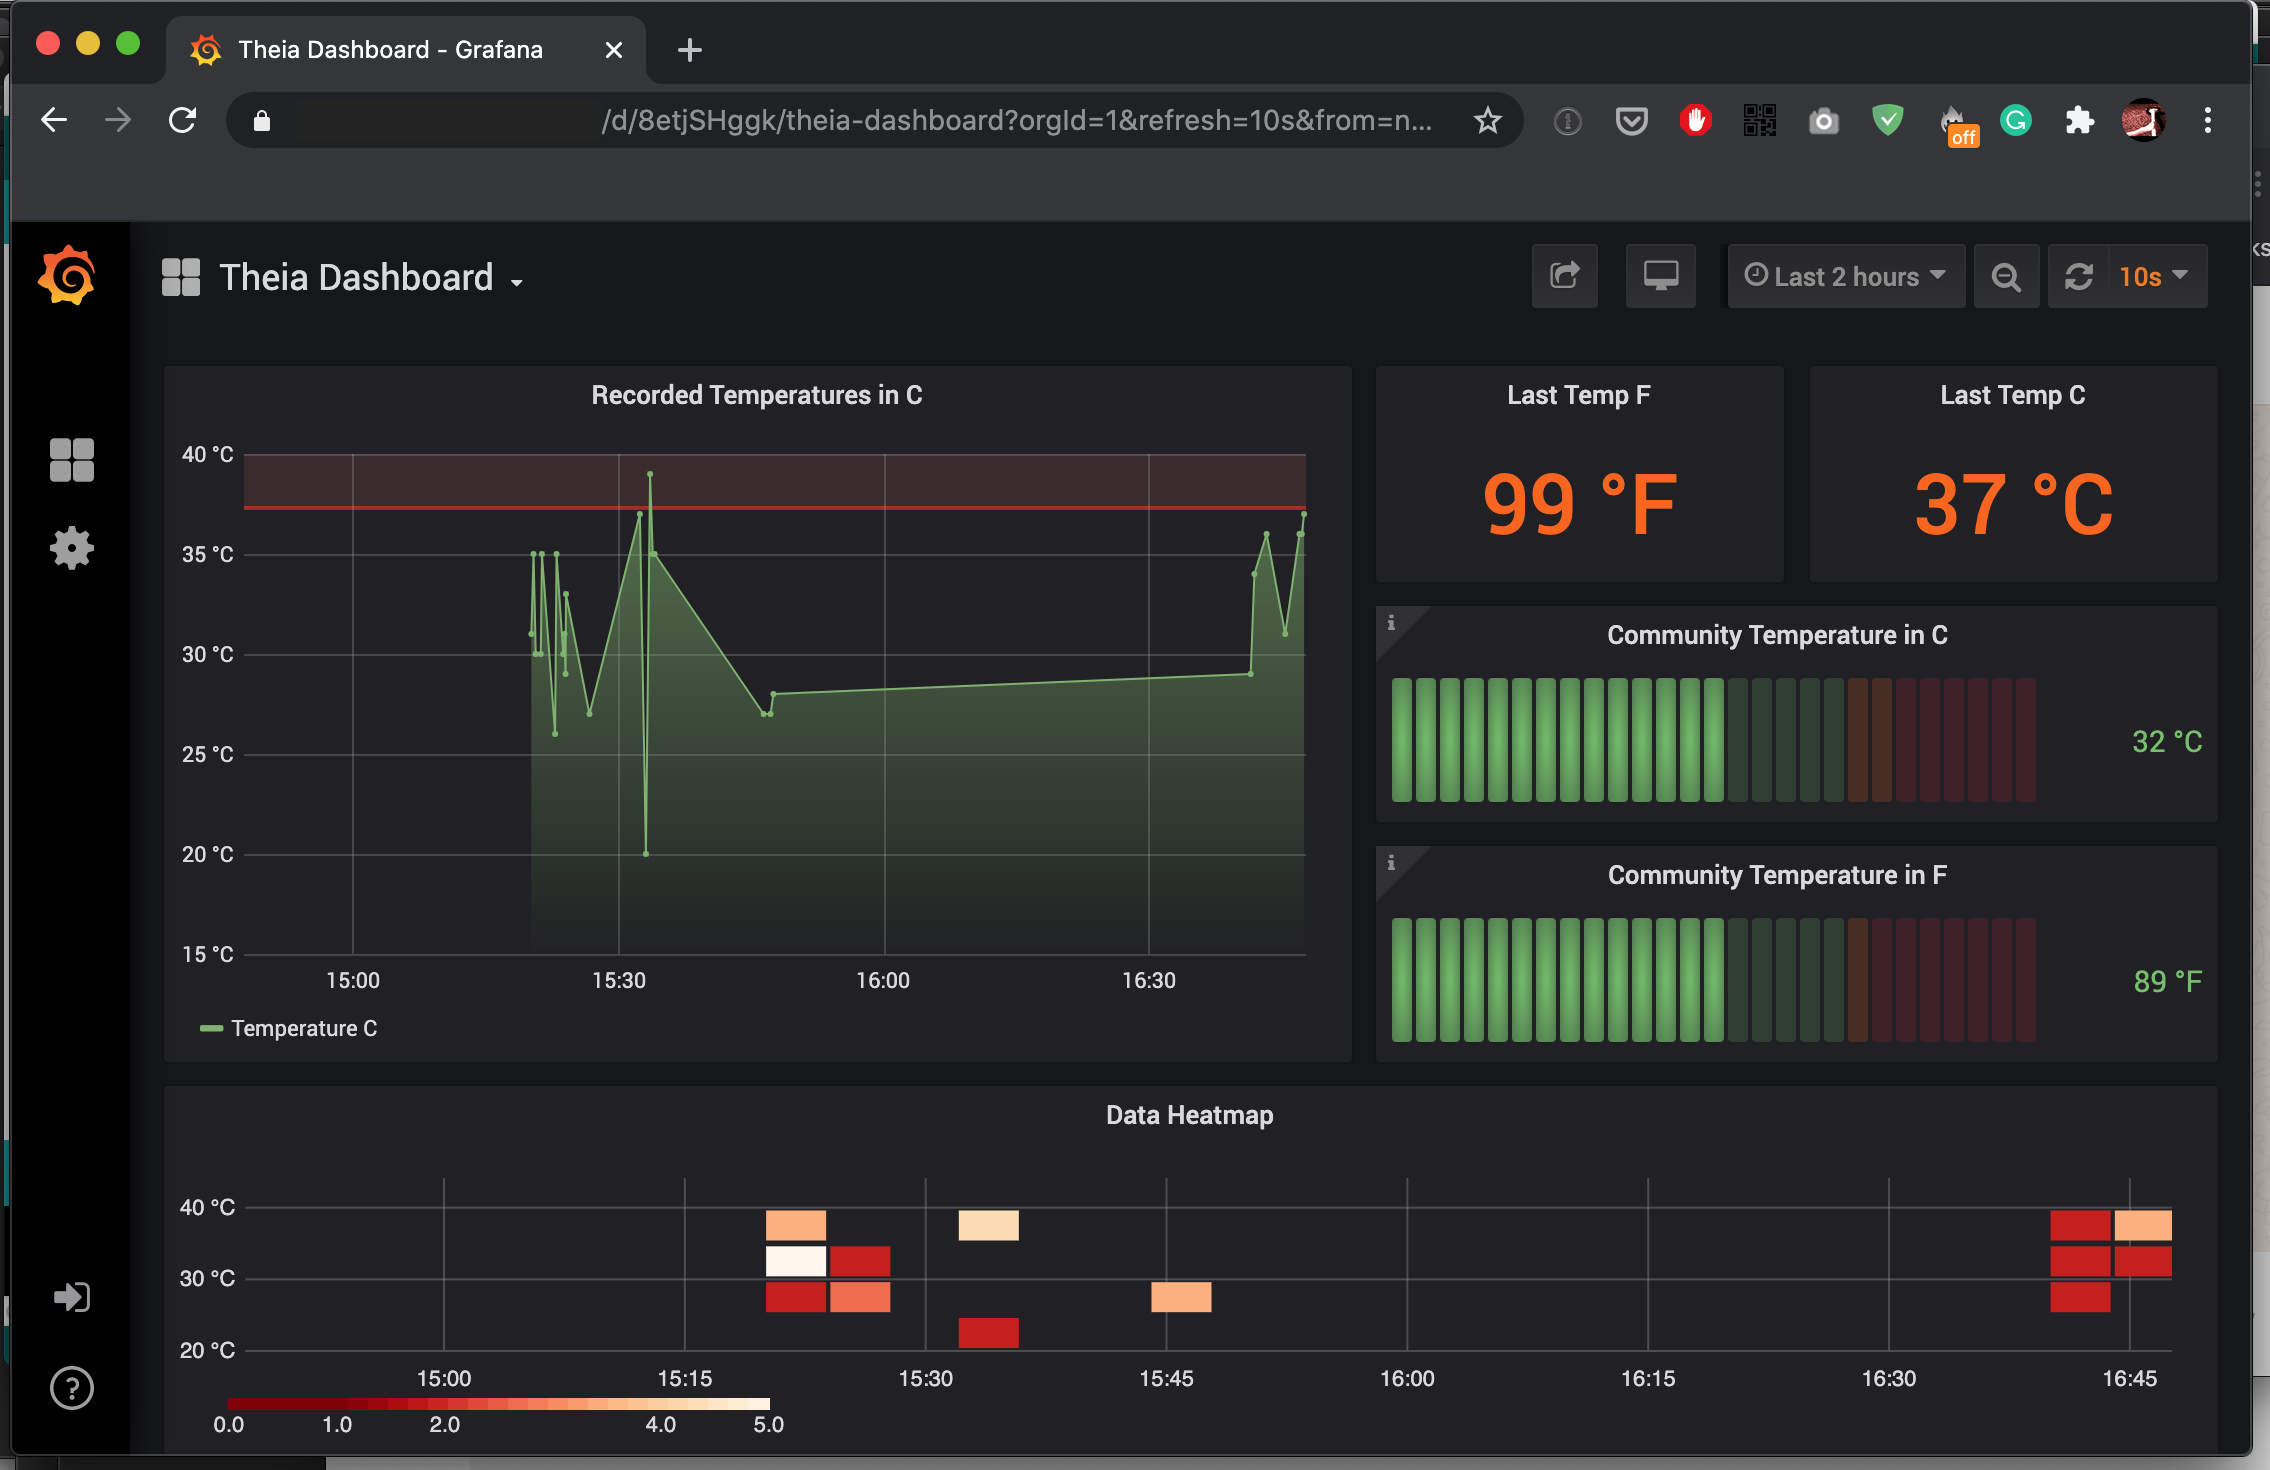Viewport: 2270px width, 1470px height.
Task: Toggle the ad-blocker 'off' flame extension
Action: coord(1953,122)
